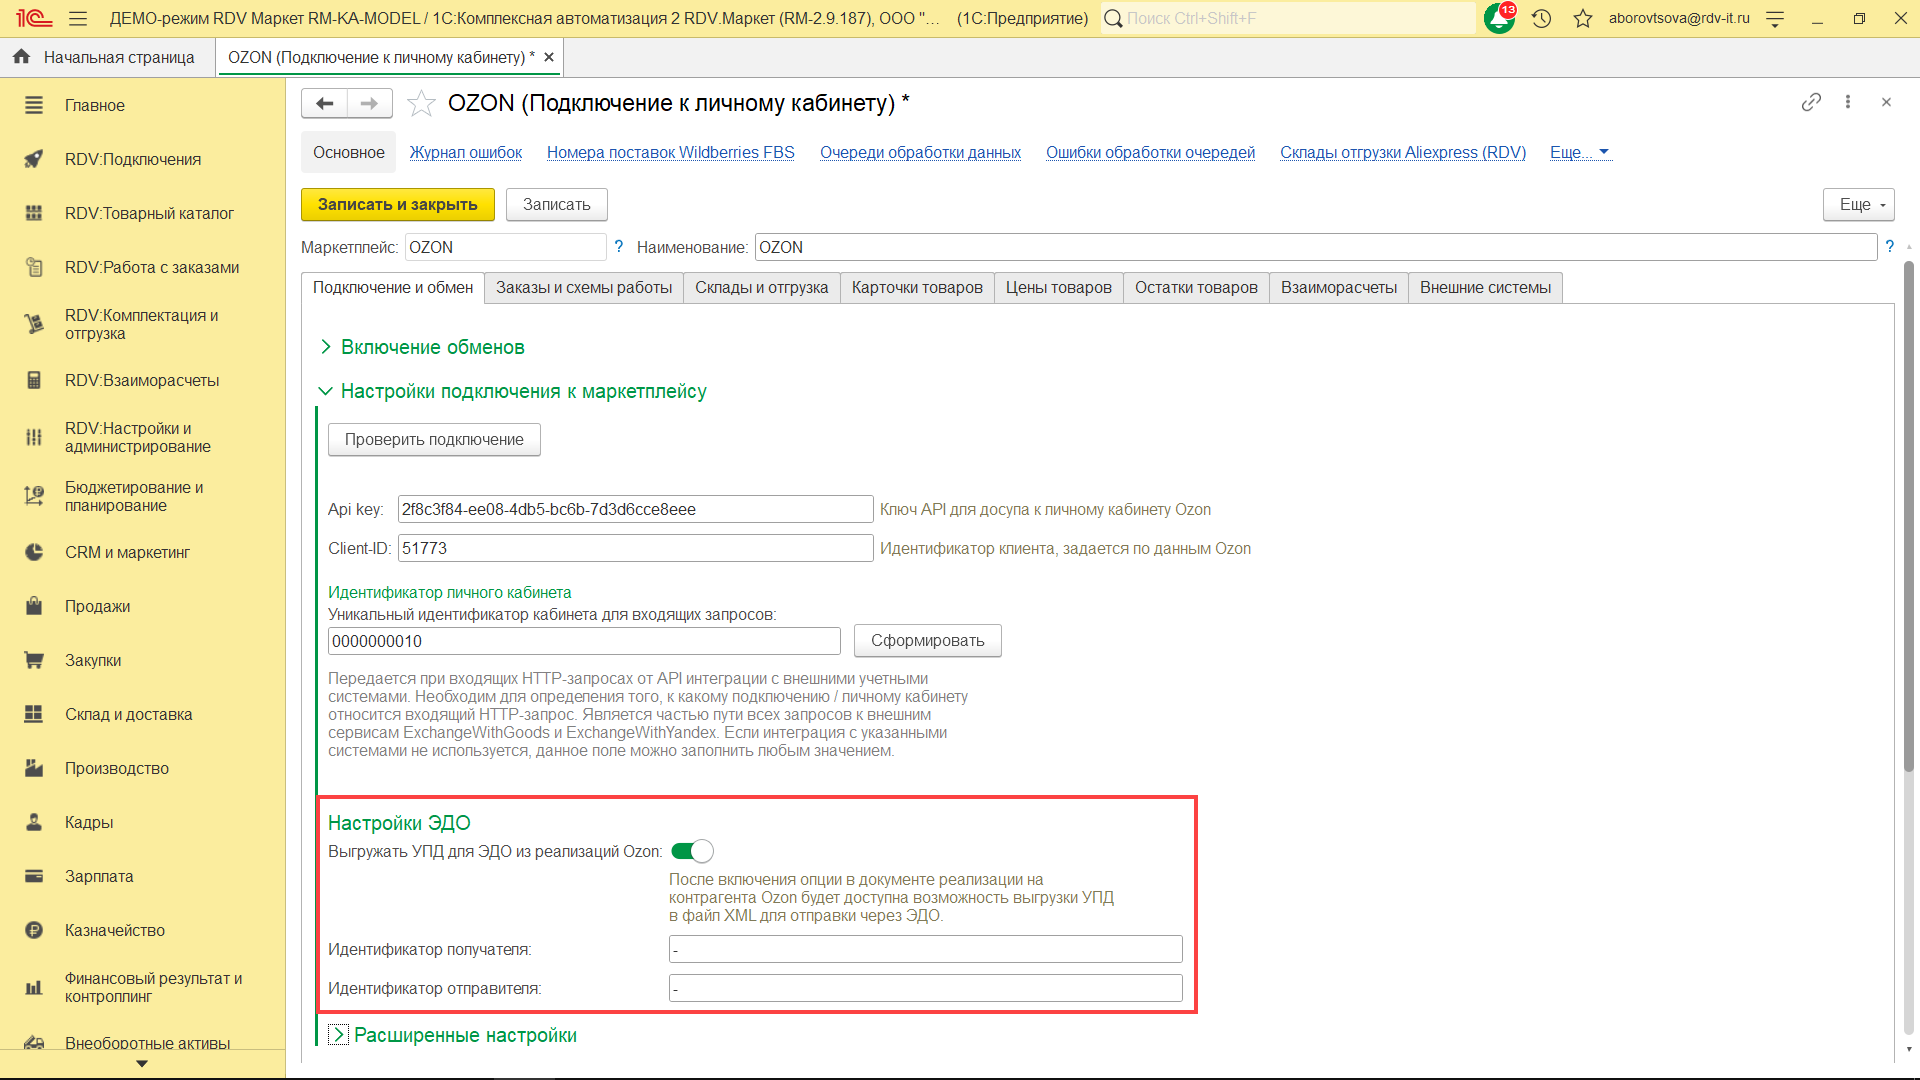
Task: Open the Журнал ошибок link
Action: point(465,152)
